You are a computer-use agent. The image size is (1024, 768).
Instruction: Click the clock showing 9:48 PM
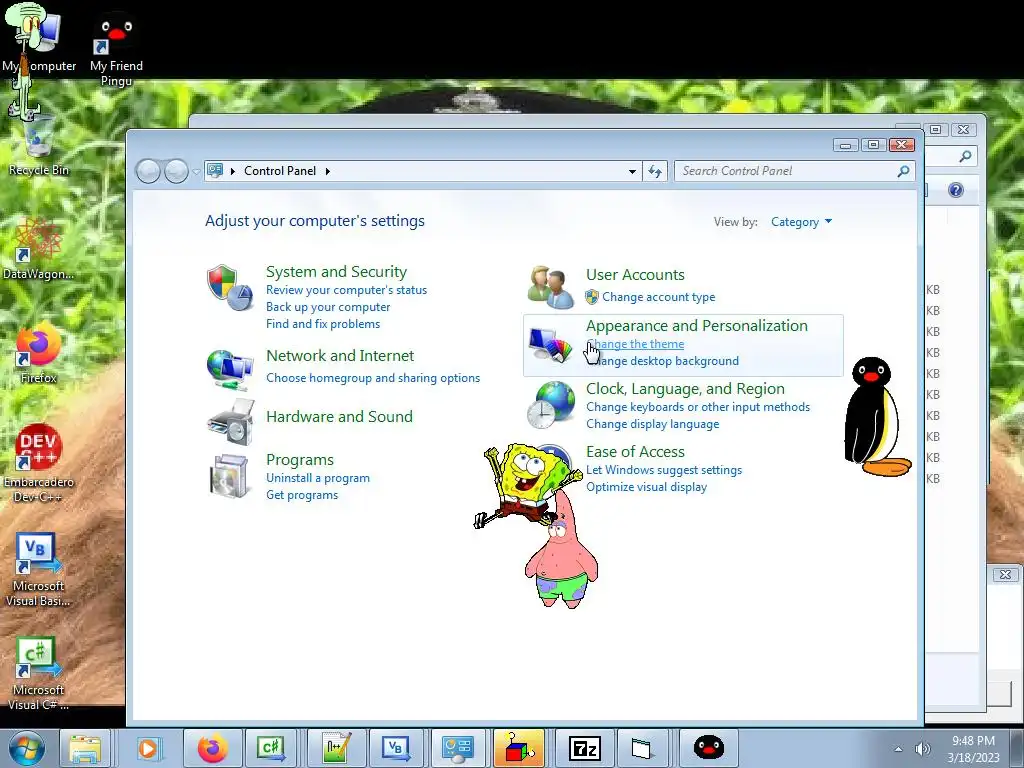click(x=973, y=741)
